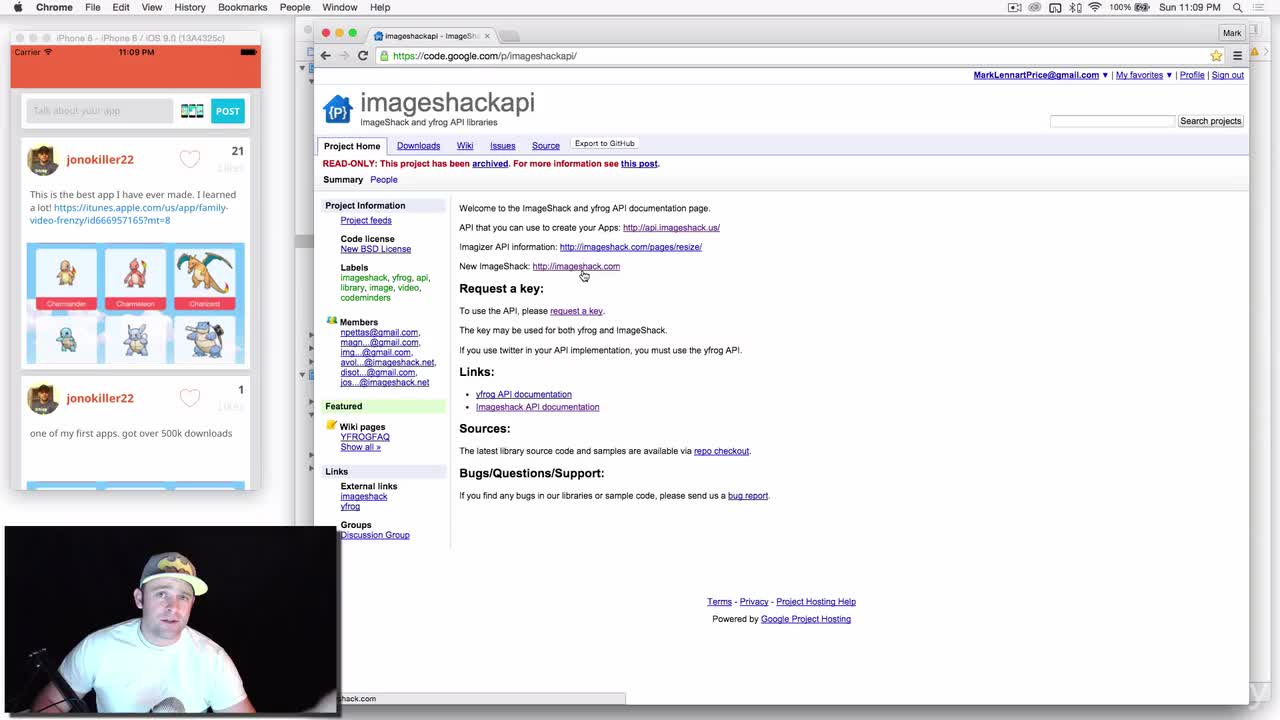Screen dimensions: 1280x720
Task: Open the iTunes family-video-frenzy link
Action: click(129, 214)
